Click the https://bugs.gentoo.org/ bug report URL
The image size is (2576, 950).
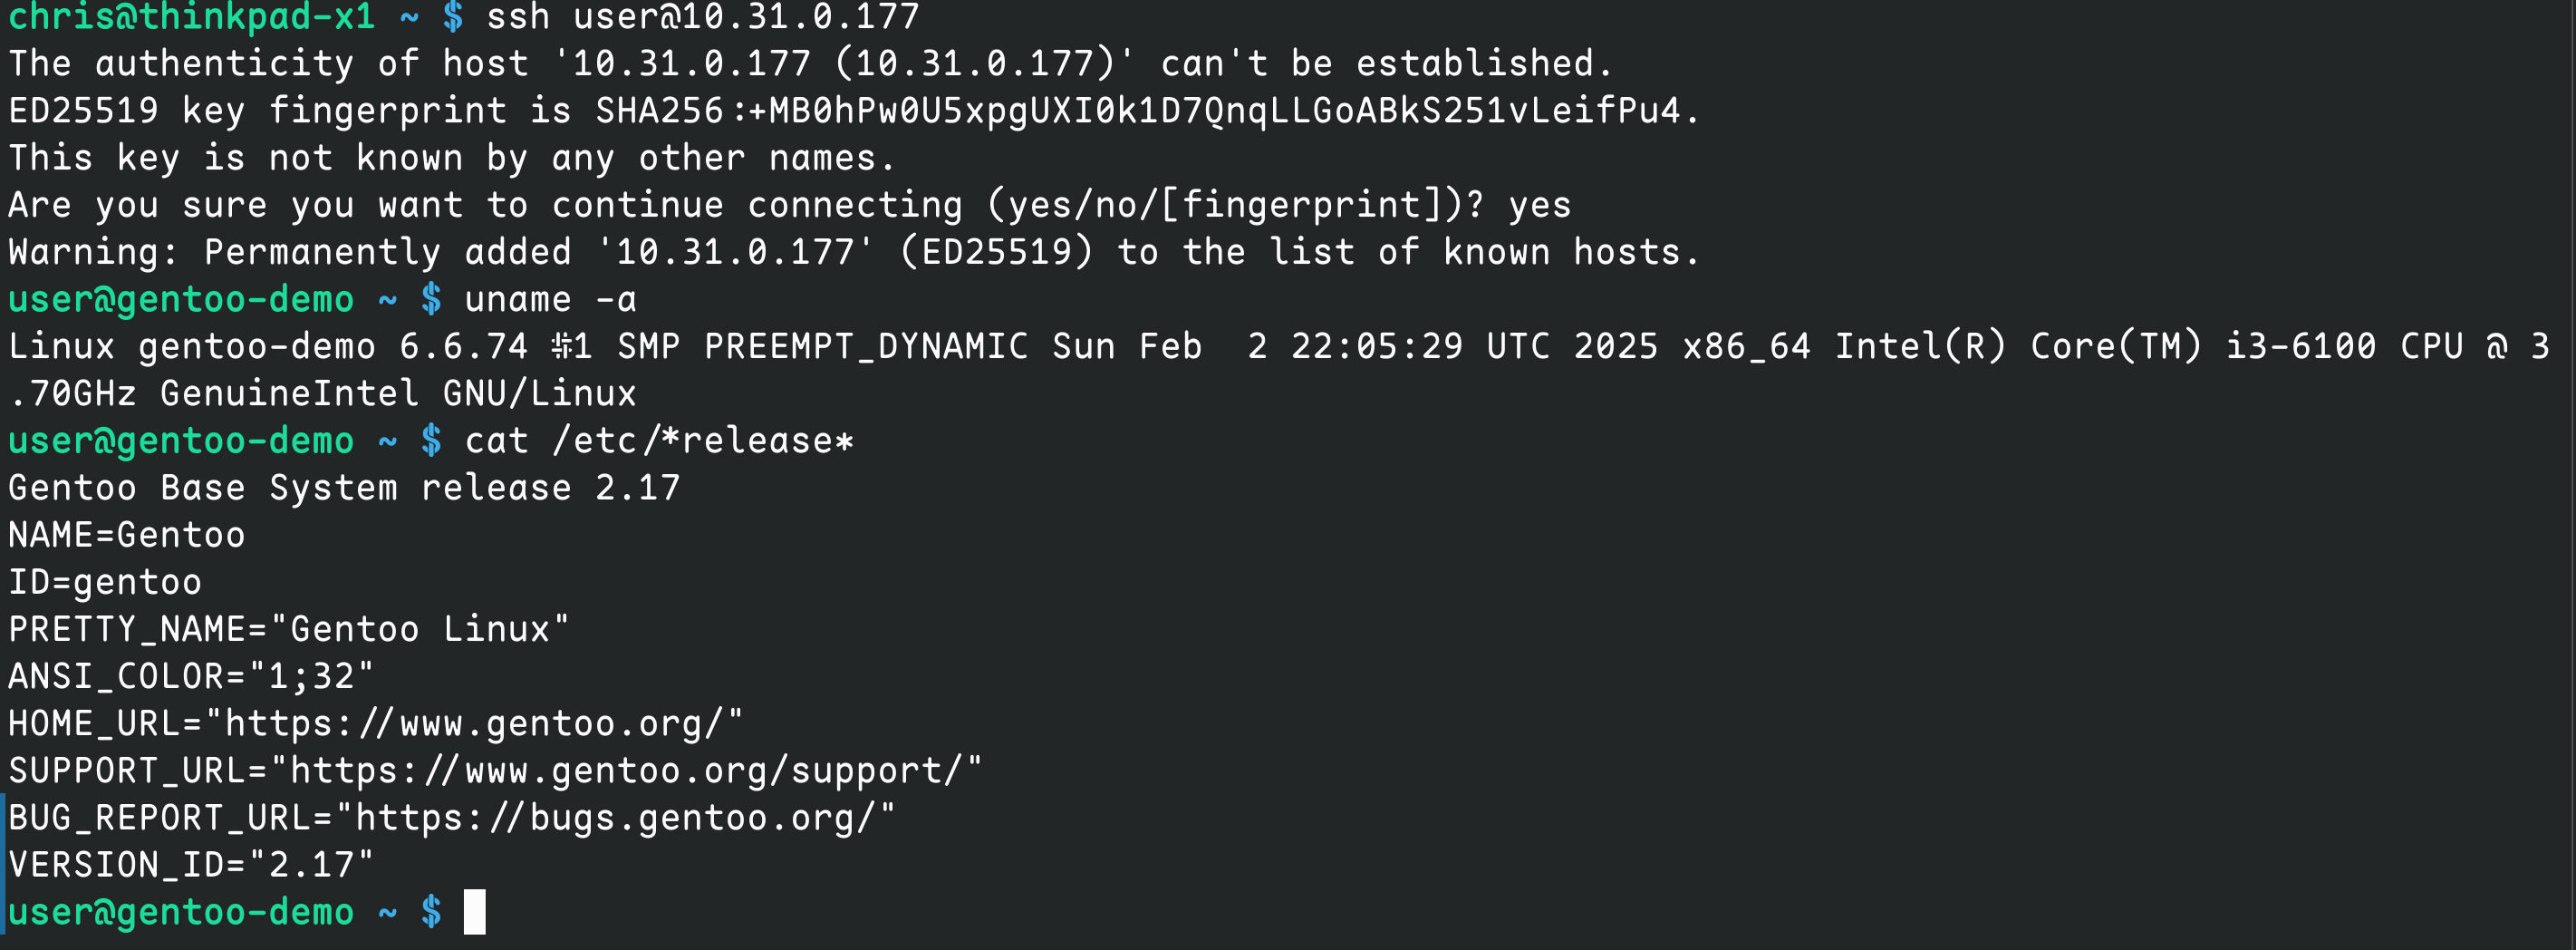pos(615,817)
